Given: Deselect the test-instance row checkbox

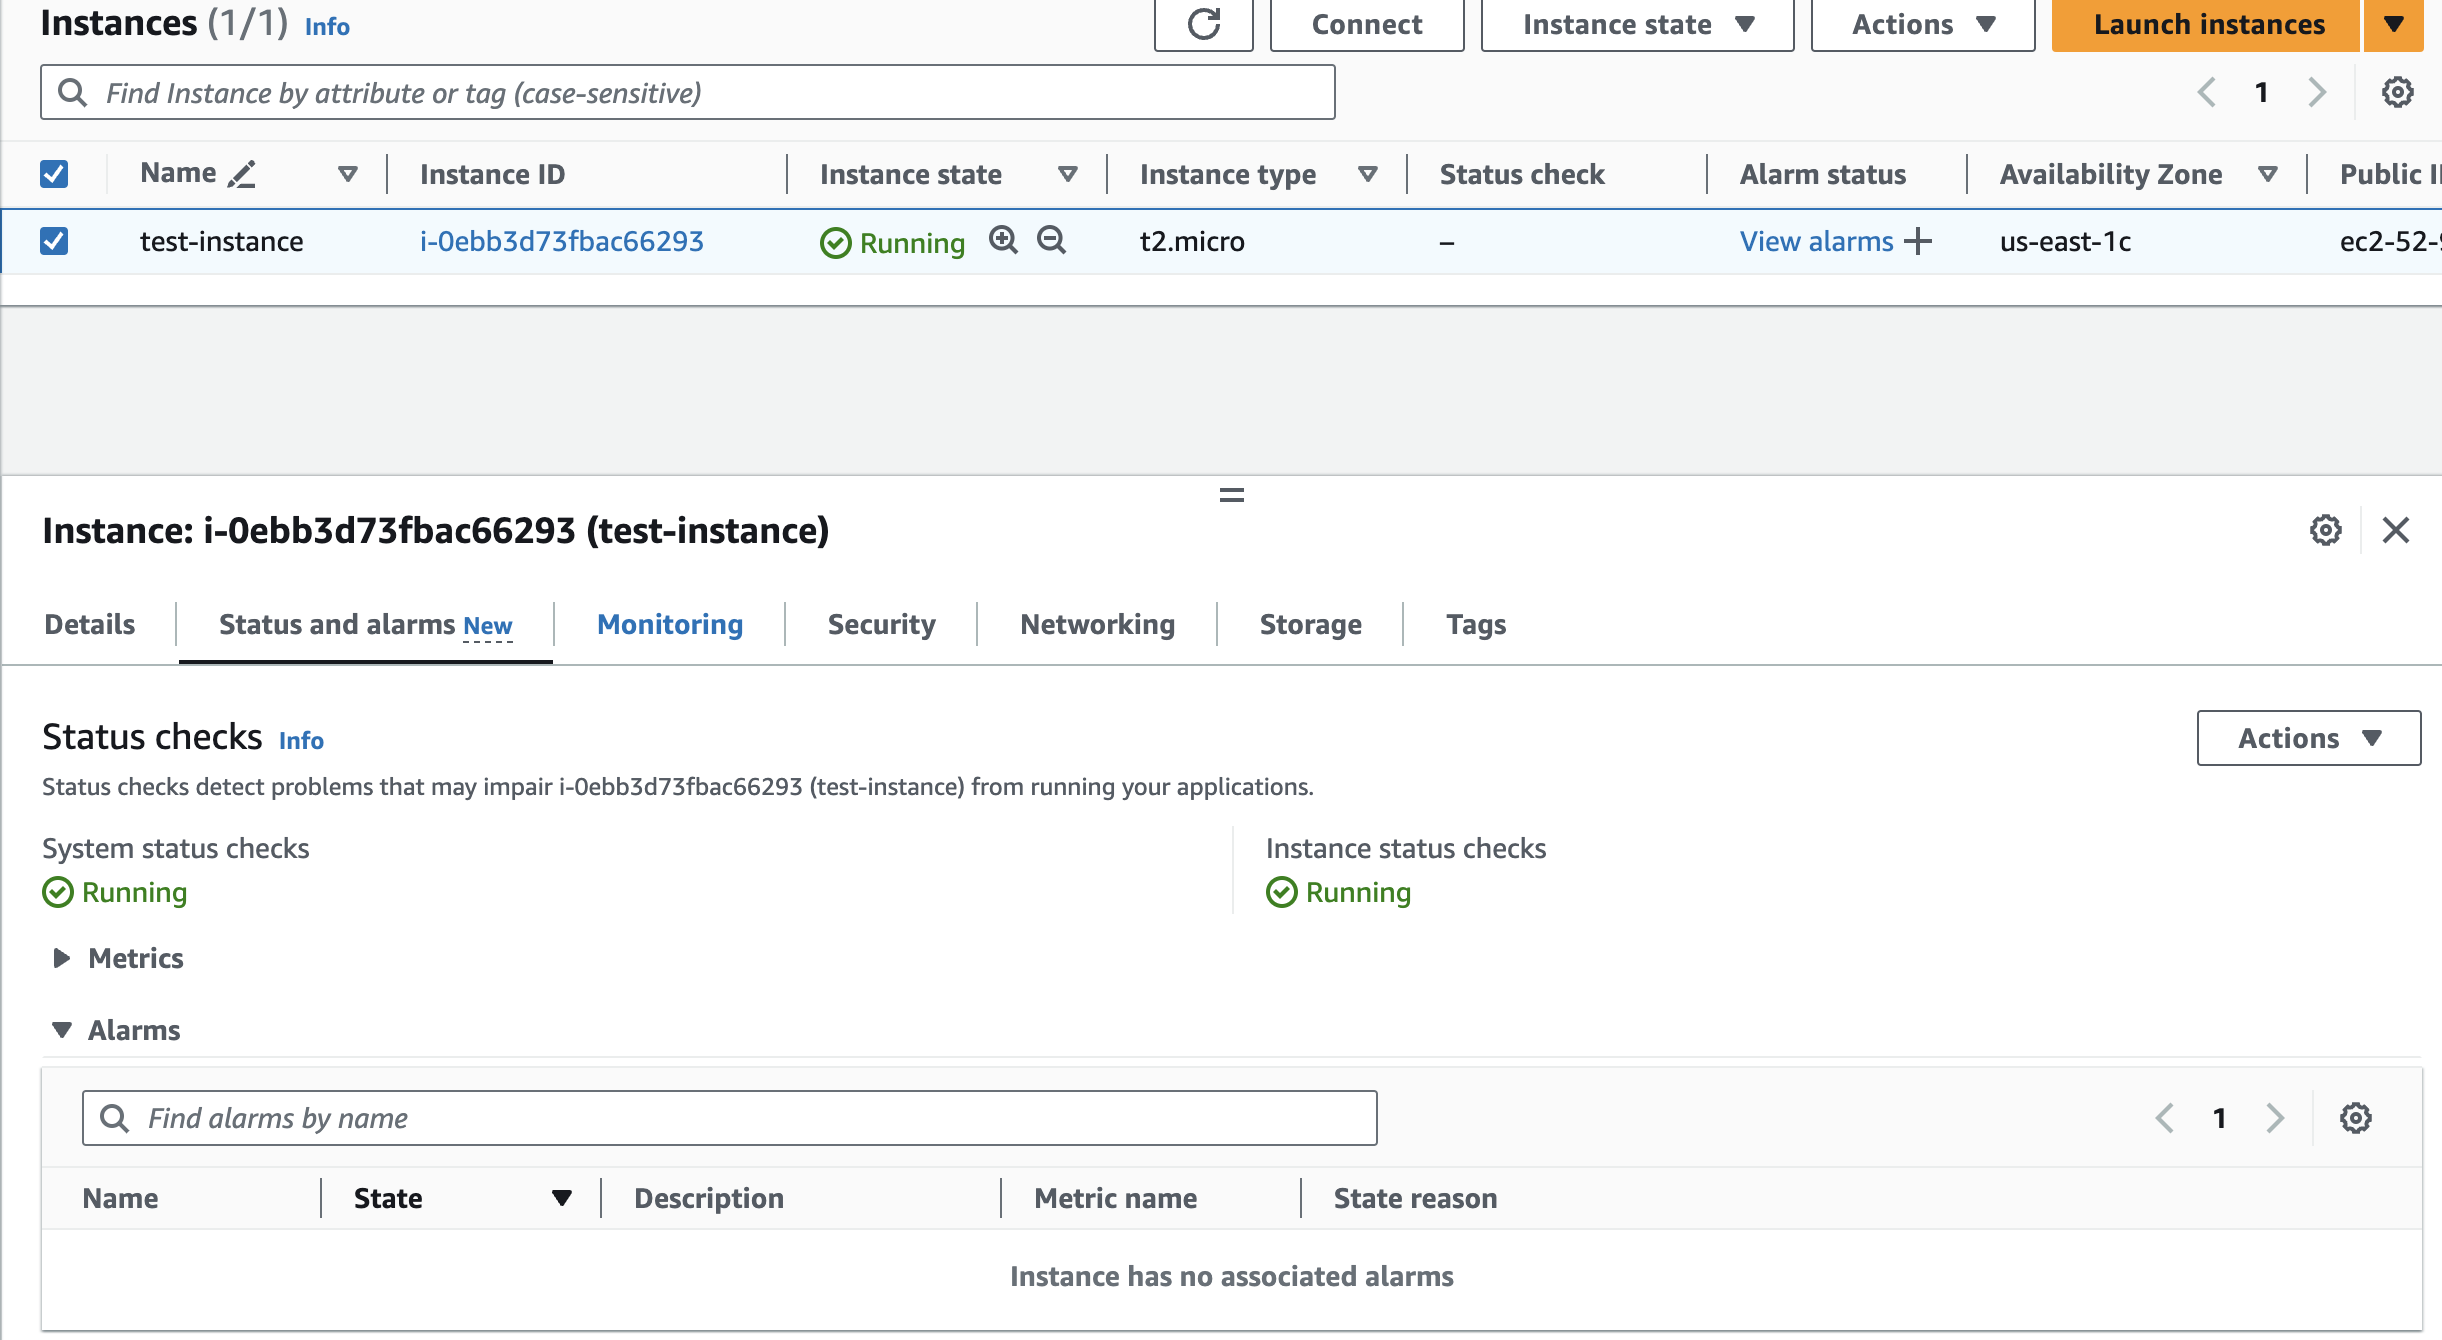Looking at the screenshot, I should pos(54,241).
